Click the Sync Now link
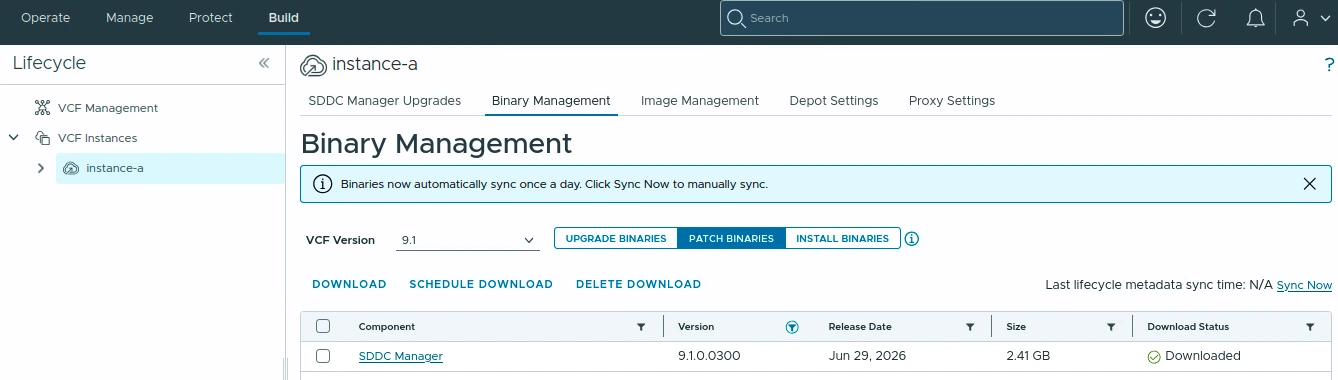Viewport: 1338px width, 380px height. [x=1304, y=286]
